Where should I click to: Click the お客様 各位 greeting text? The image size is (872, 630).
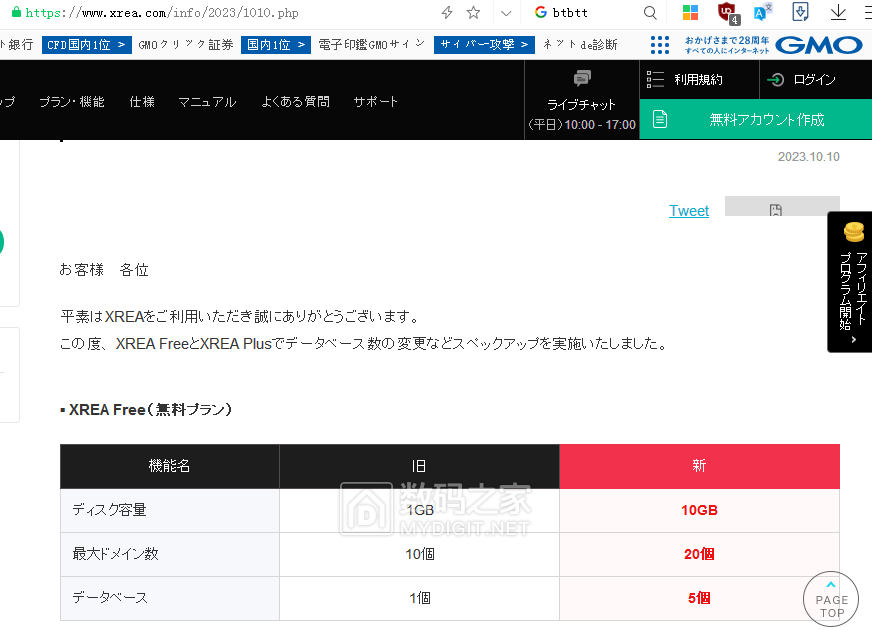pos(104,270)
